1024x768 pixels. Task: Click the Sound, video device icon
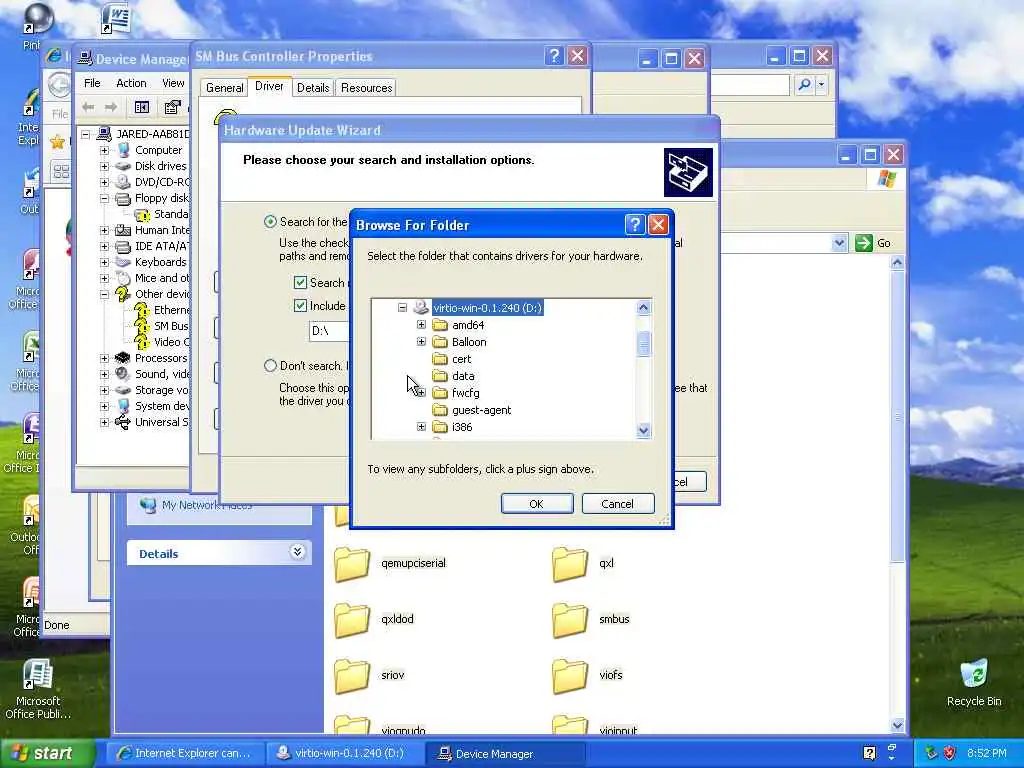tap(123, 374)
